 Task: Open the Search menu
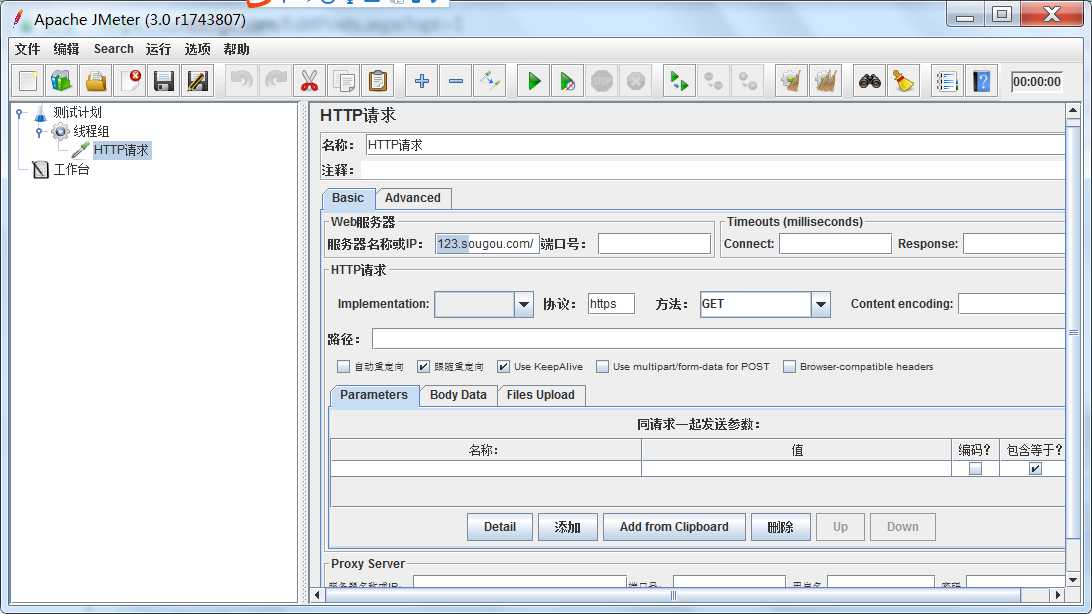[114, 49]
